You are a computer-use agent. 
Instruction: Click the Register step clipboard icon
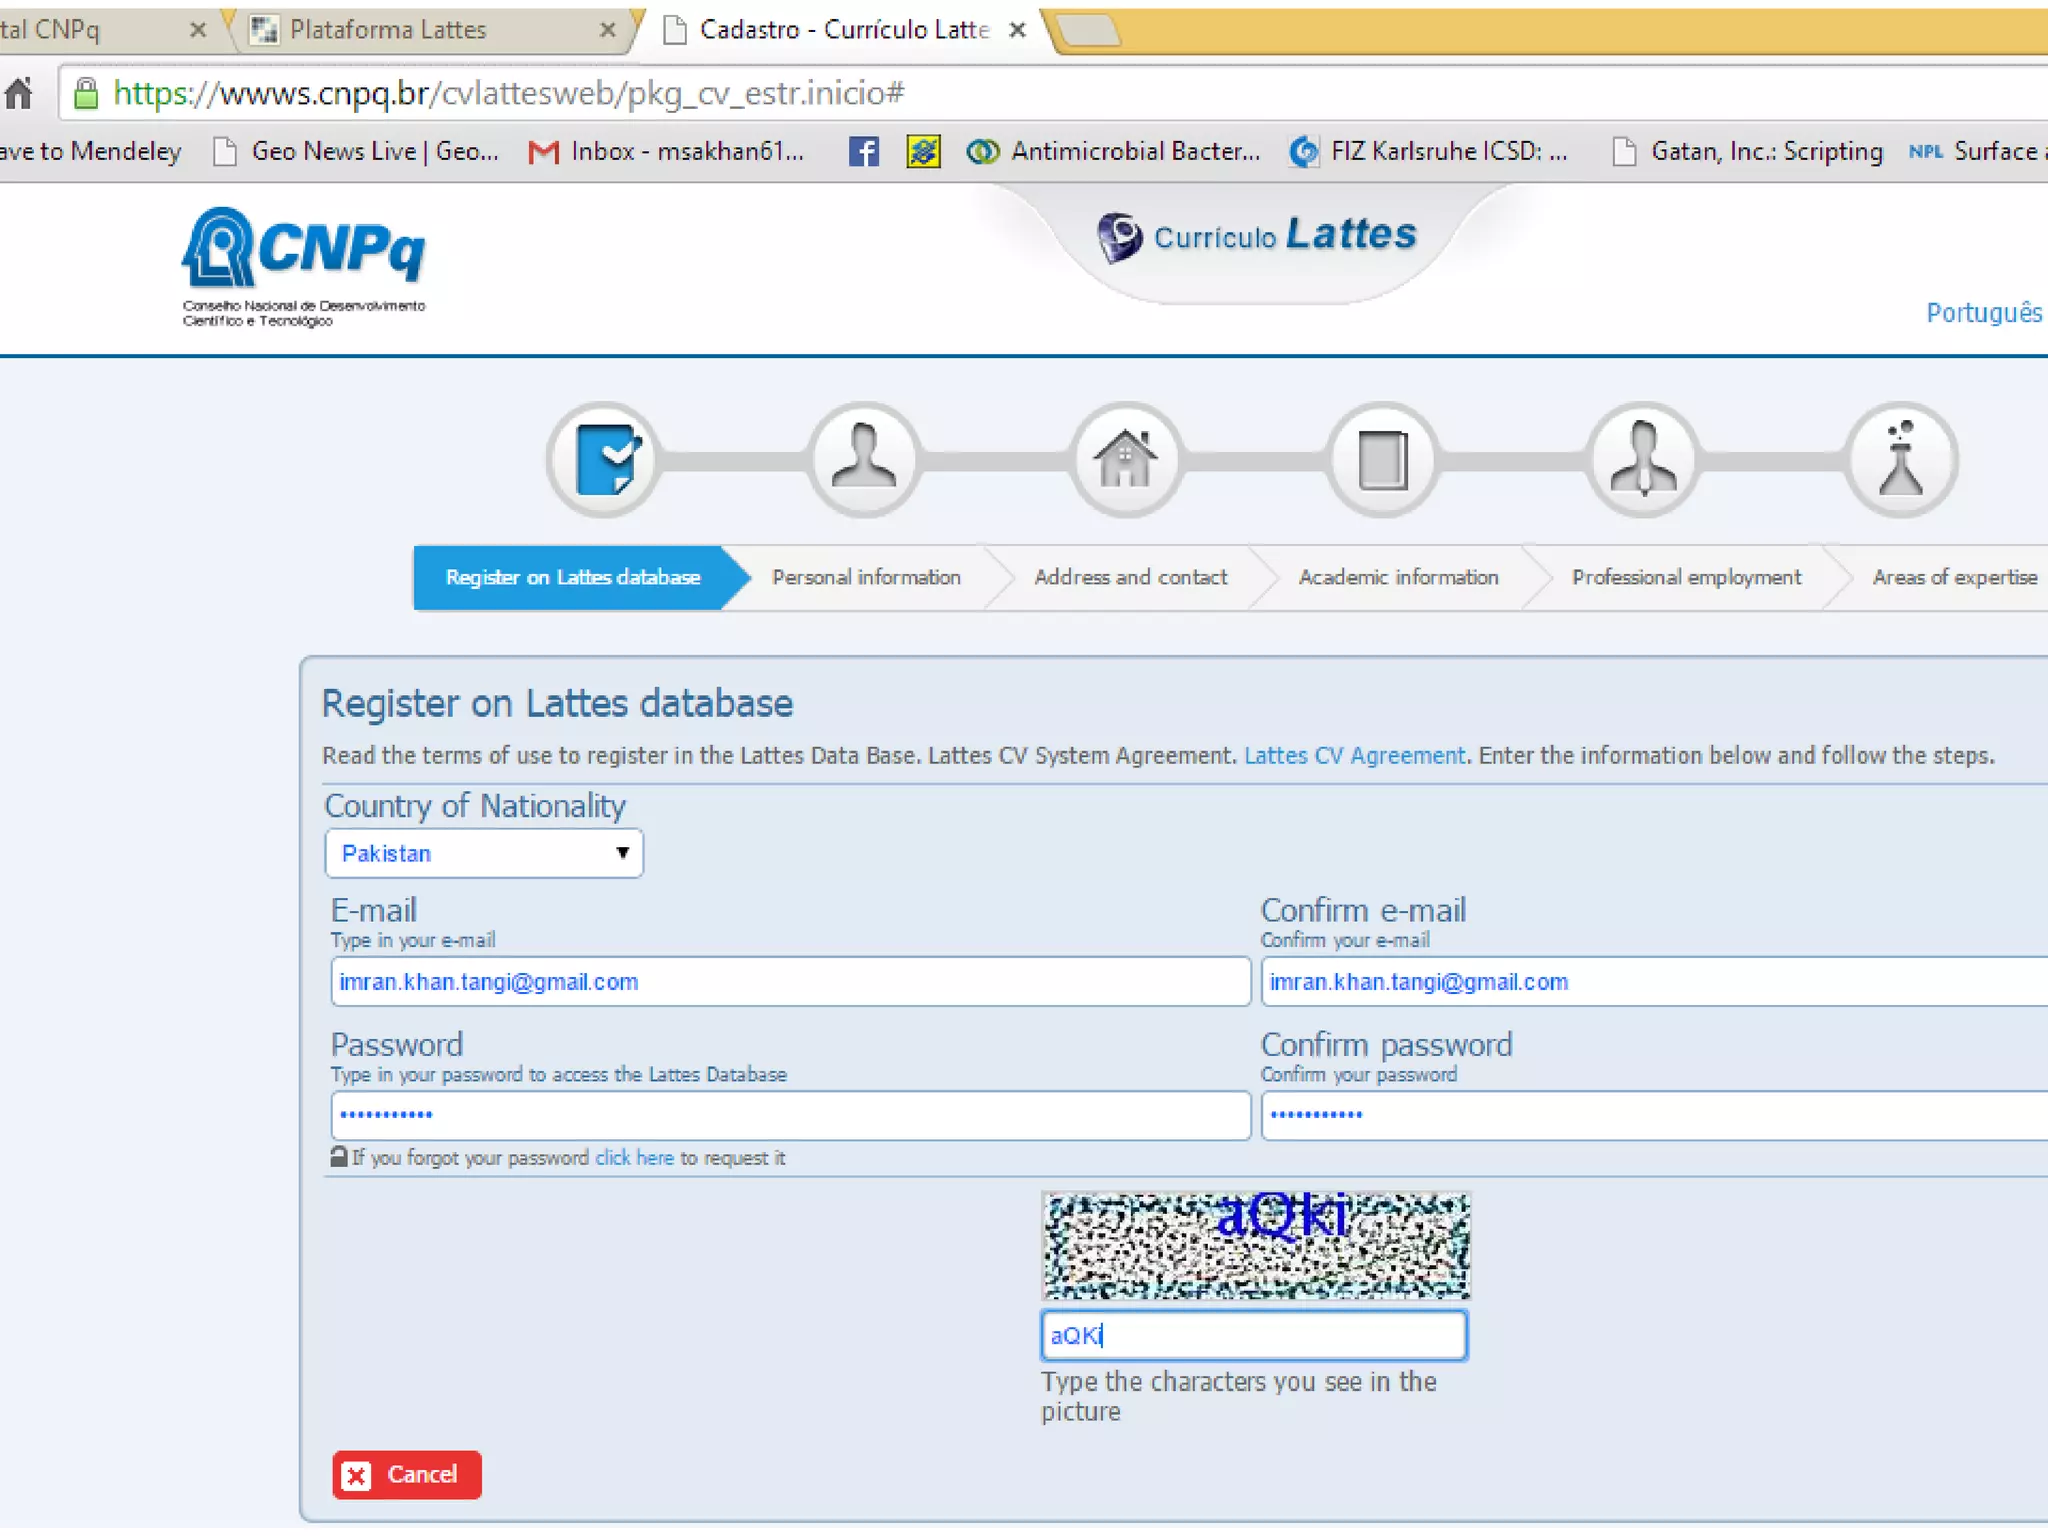point(604,460)
